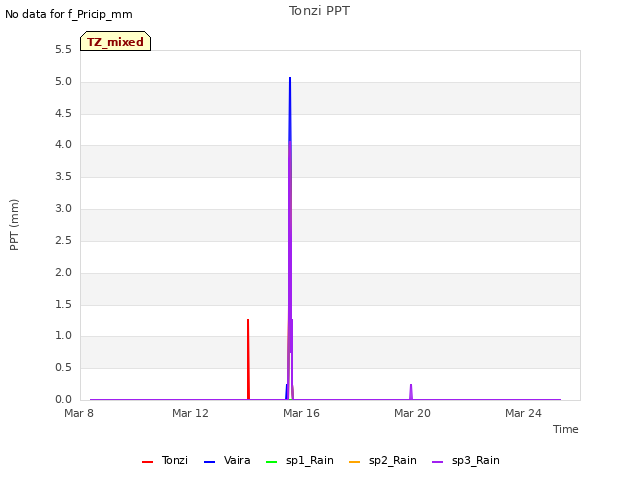Click the Mar 16 axis tick label
This screenshot has height=480, width=640.
(301, 413)
